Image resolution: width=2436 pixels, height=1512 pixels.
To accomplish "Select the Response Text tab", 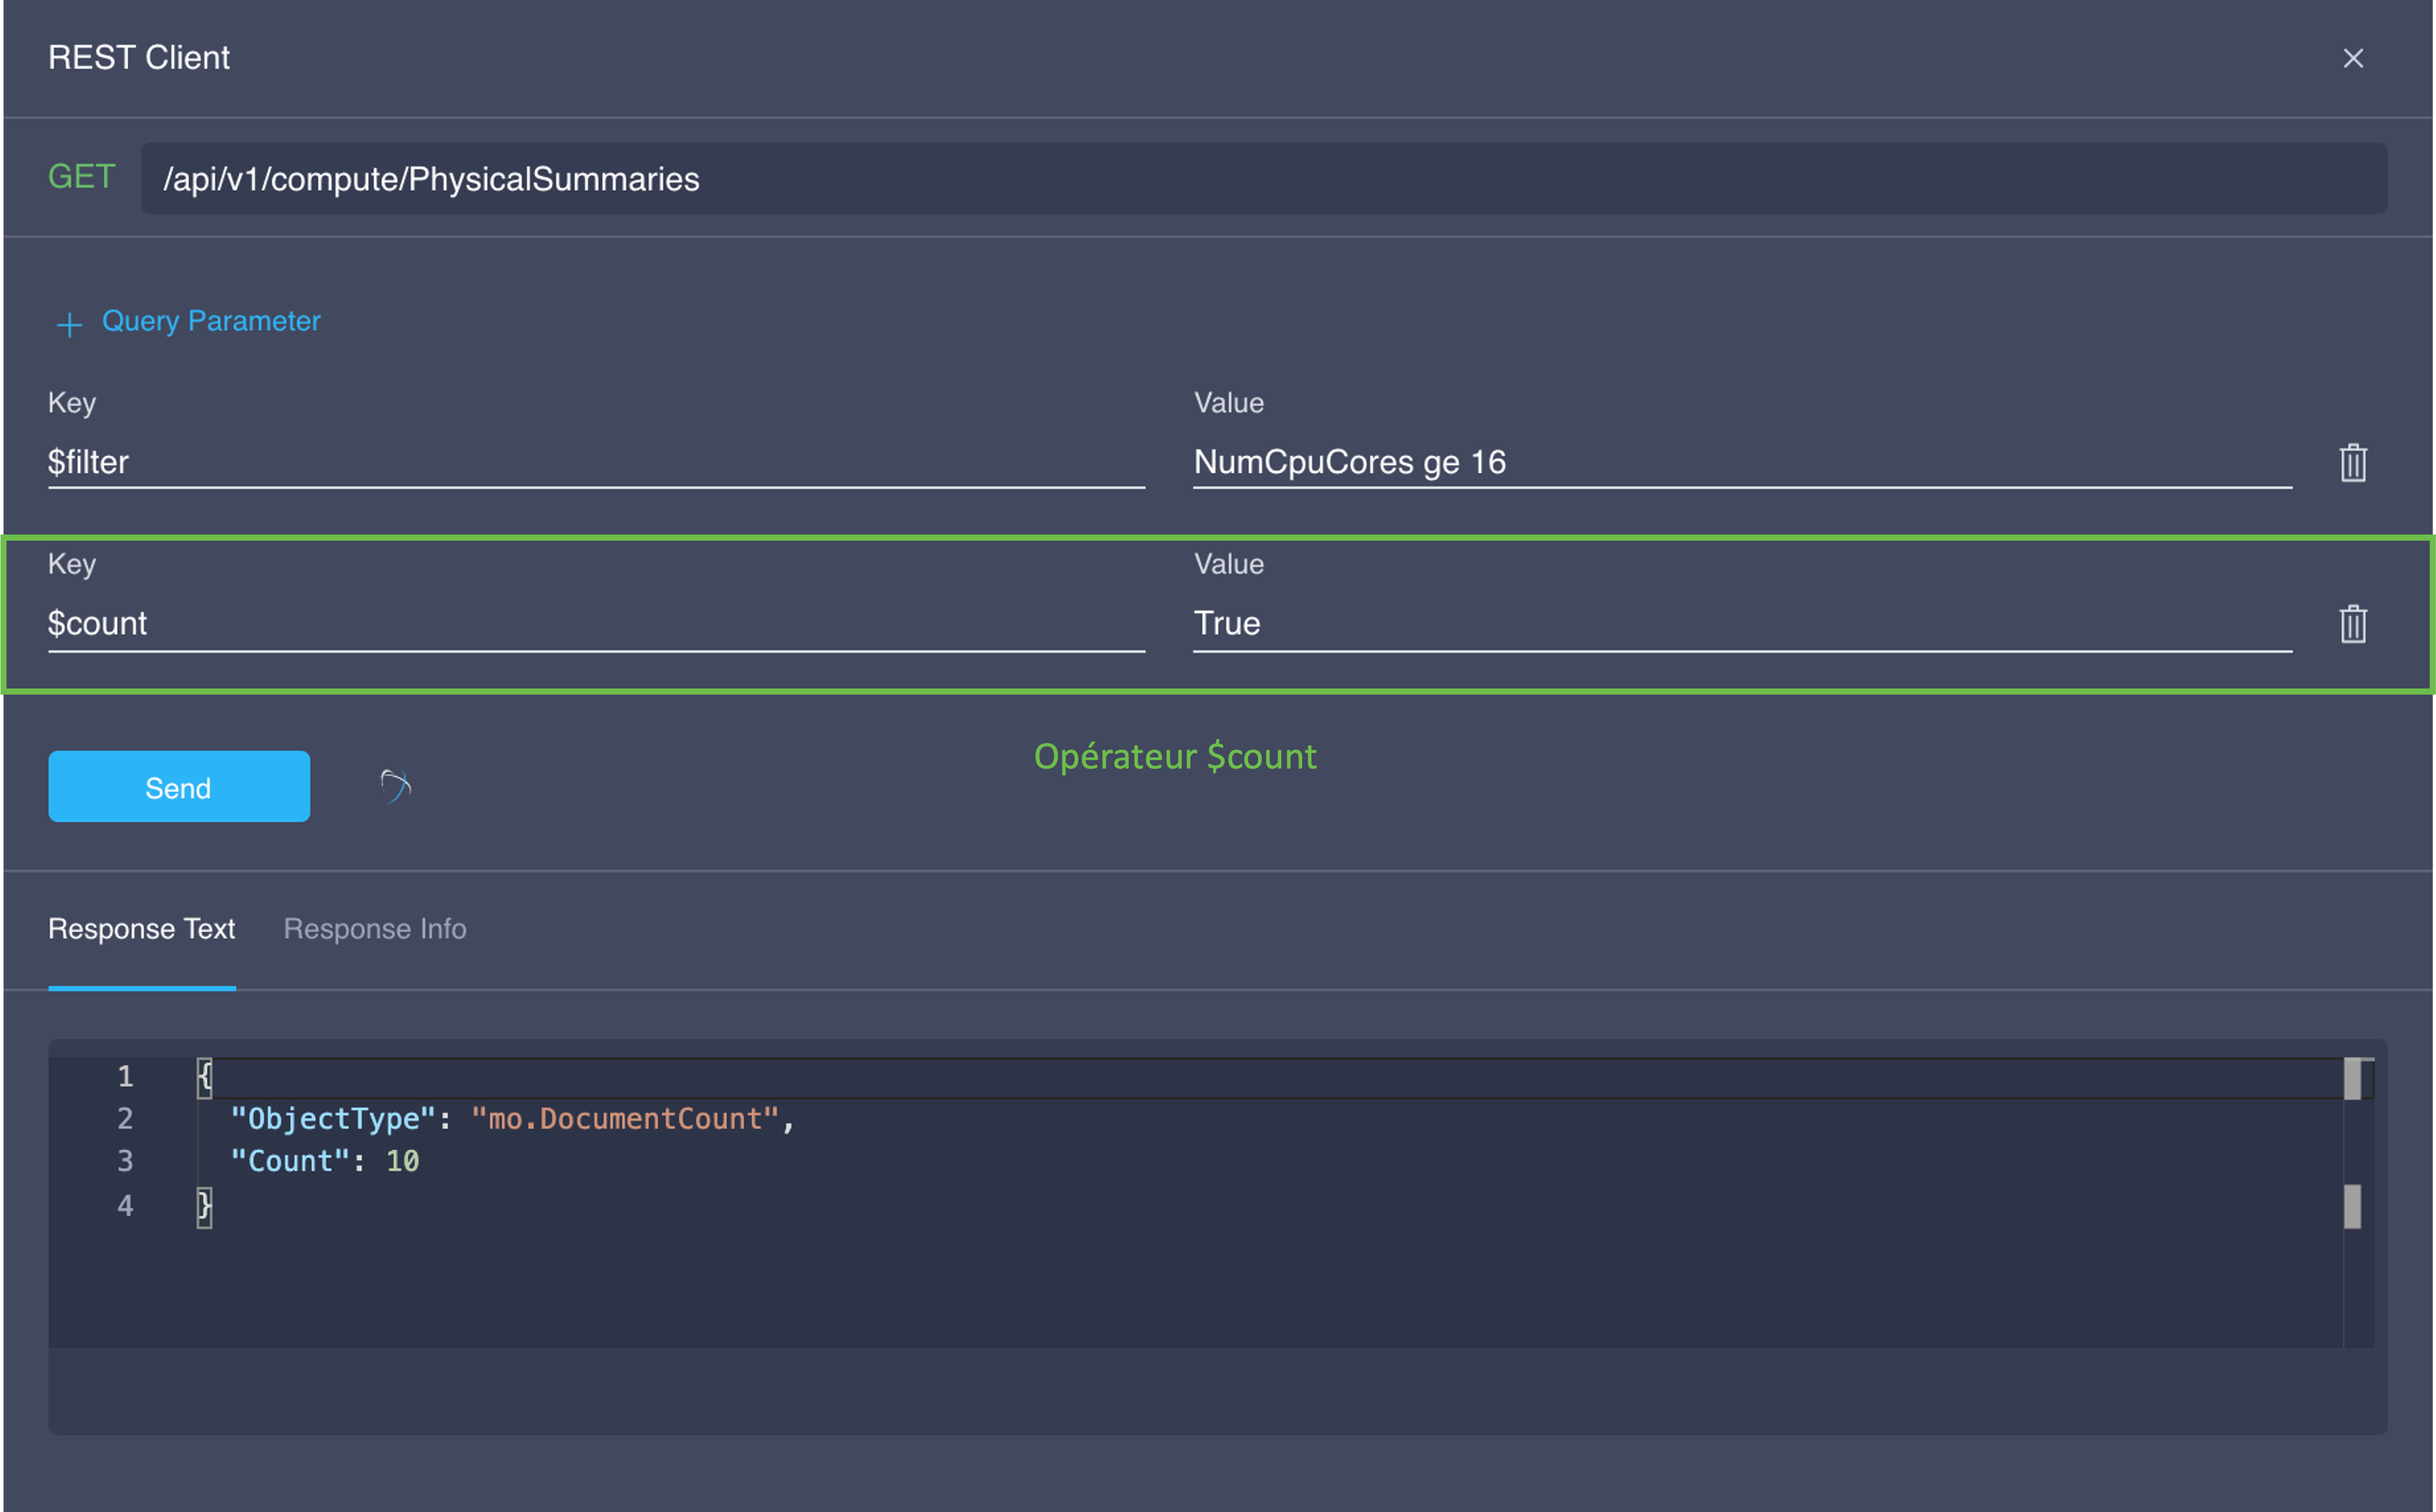I will (142, 929).
